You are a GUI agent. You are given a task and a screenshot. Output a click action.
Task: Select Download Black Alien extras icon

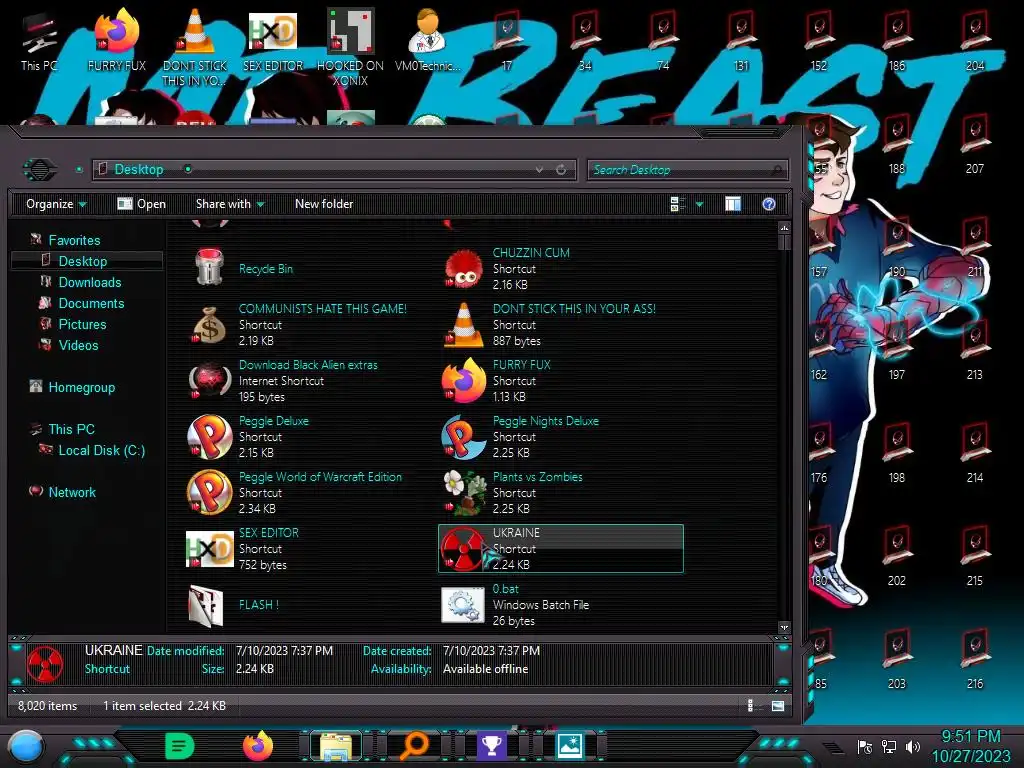(209, 380)
